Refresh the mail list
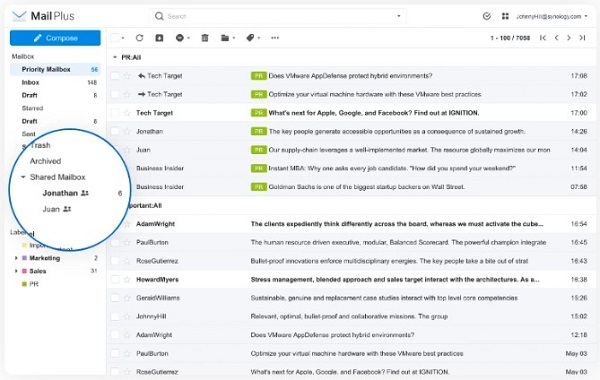Screen dimensions: 600x380 [139, 38]
